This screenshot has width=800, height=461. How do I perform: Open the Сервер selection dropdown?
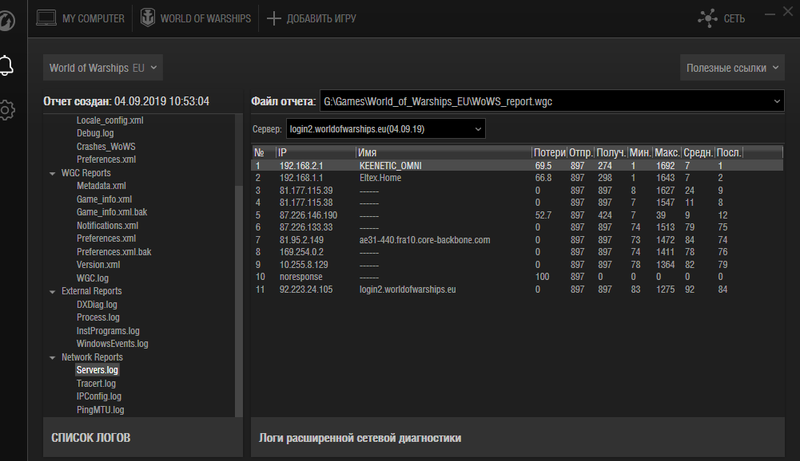click(x=386, y=129)
